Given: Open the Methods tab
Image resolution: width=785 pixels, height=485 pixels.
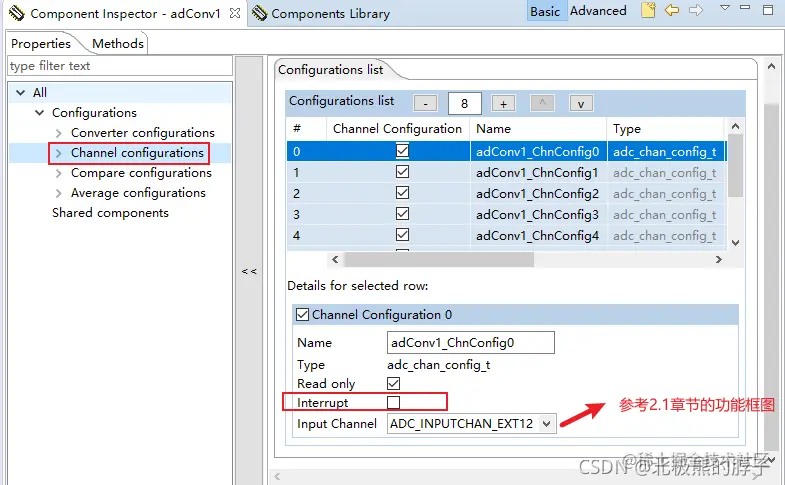Looking at the screenshot, I should (x=118, y=44).
